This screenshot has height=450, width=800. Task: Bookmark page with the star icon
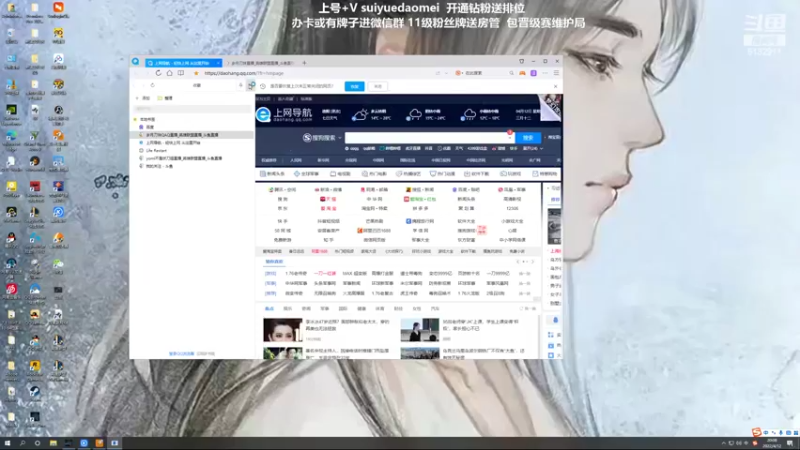pos(196,73)
